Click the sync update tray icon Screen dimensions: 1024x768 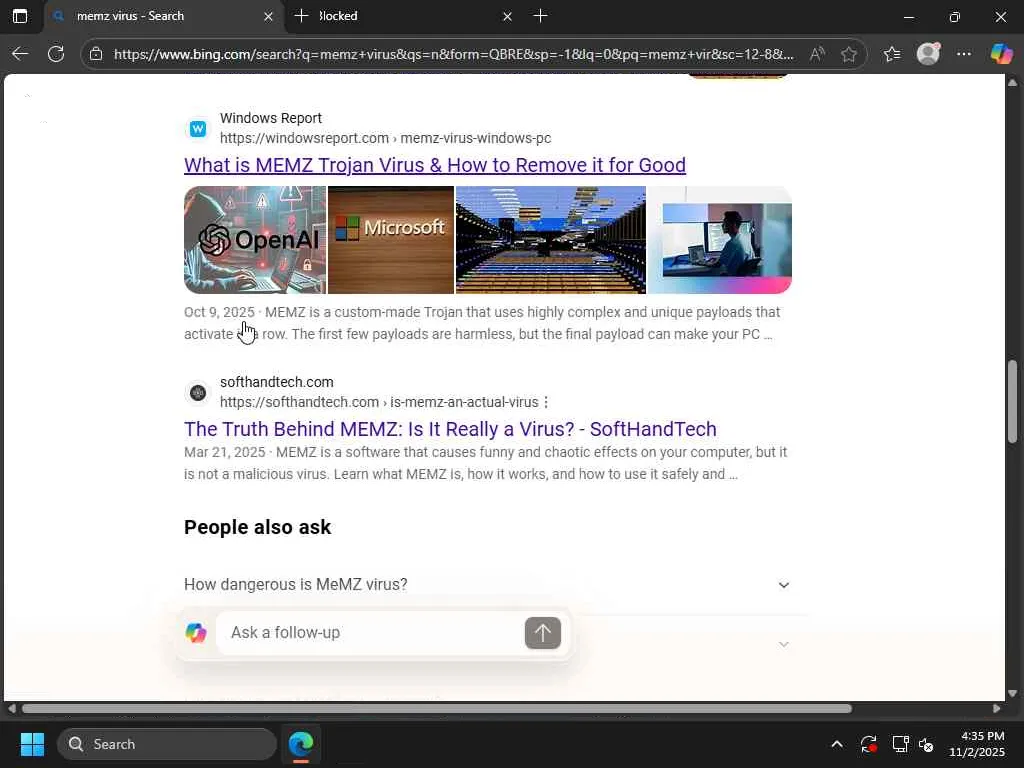tap(869, 744)
